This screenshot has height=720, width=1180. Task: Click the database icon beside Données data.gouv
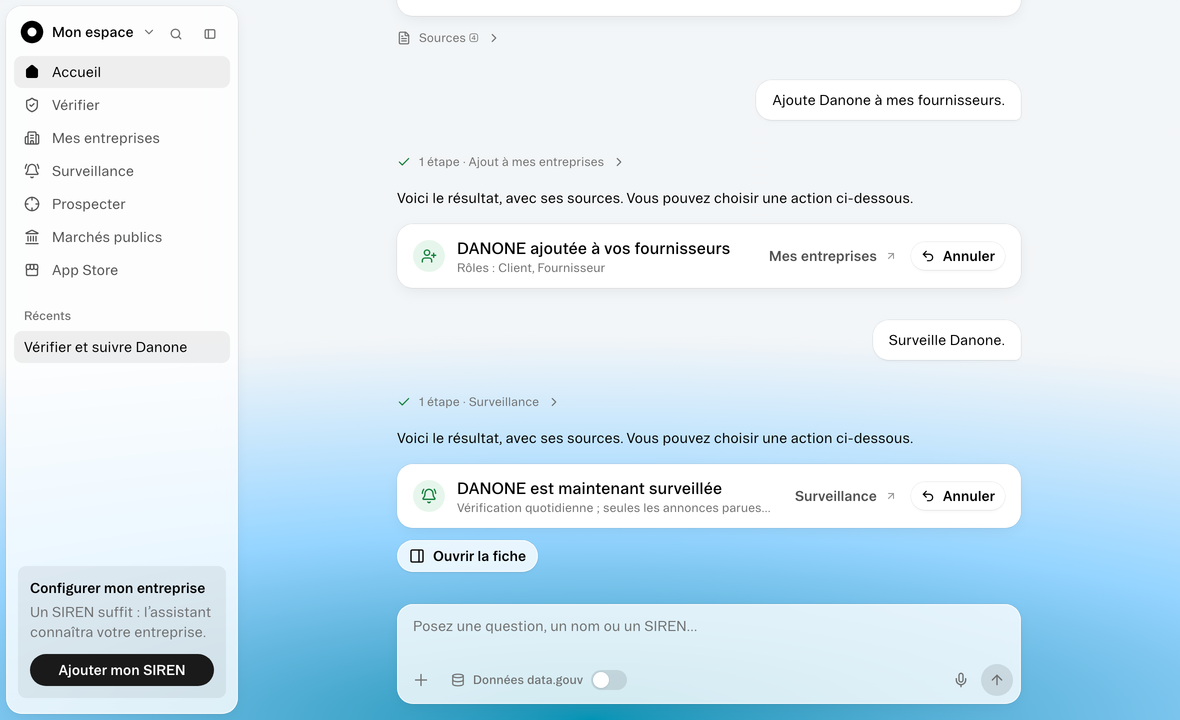pos(458,681)
